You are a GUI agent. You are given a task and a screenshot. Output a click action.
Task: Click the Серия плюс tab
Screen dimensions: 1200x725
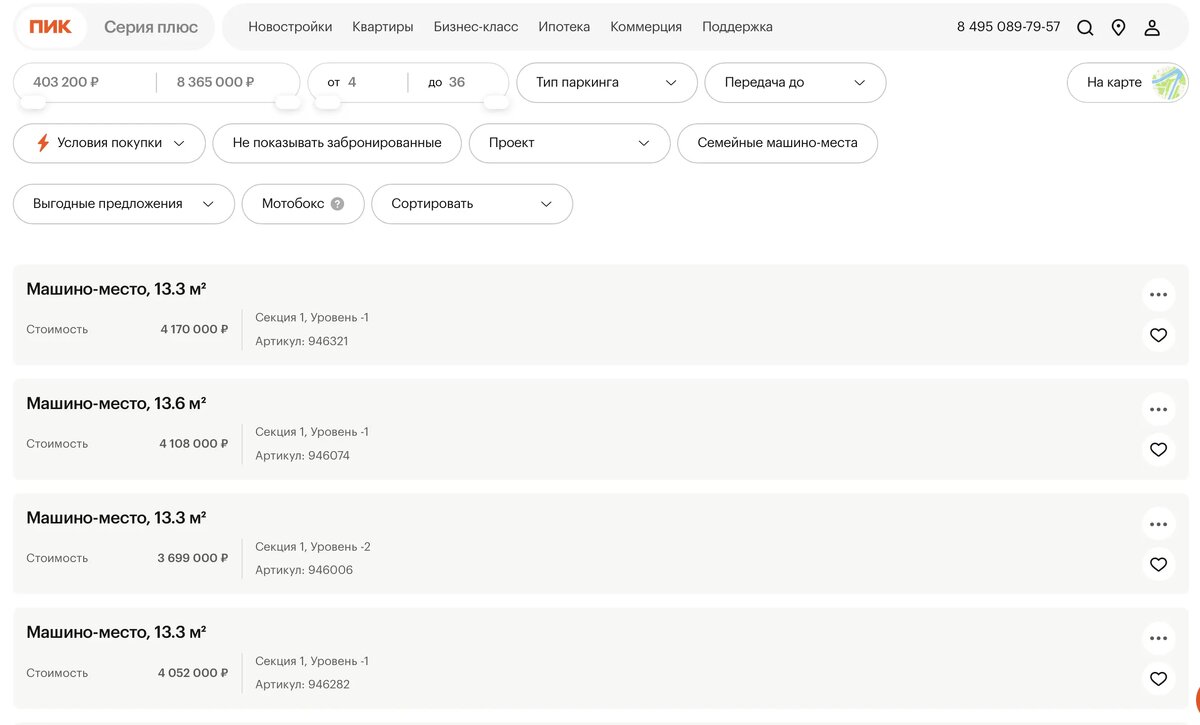point(151,27)
